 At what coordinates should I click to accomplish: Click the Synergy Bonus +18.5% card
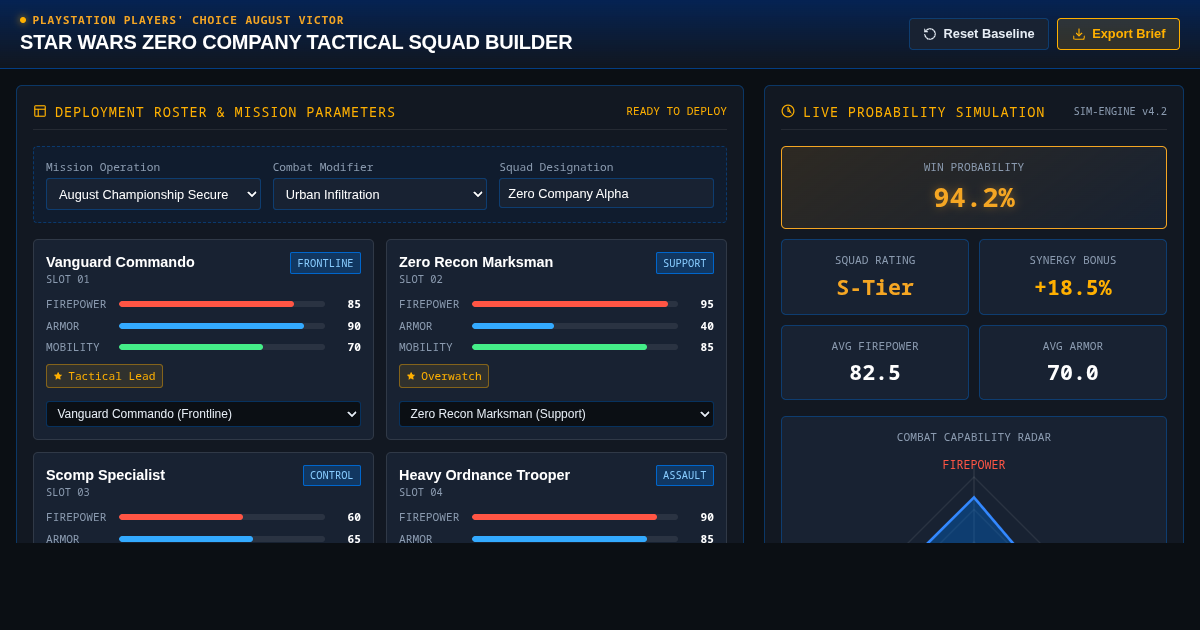[1073, 277]
